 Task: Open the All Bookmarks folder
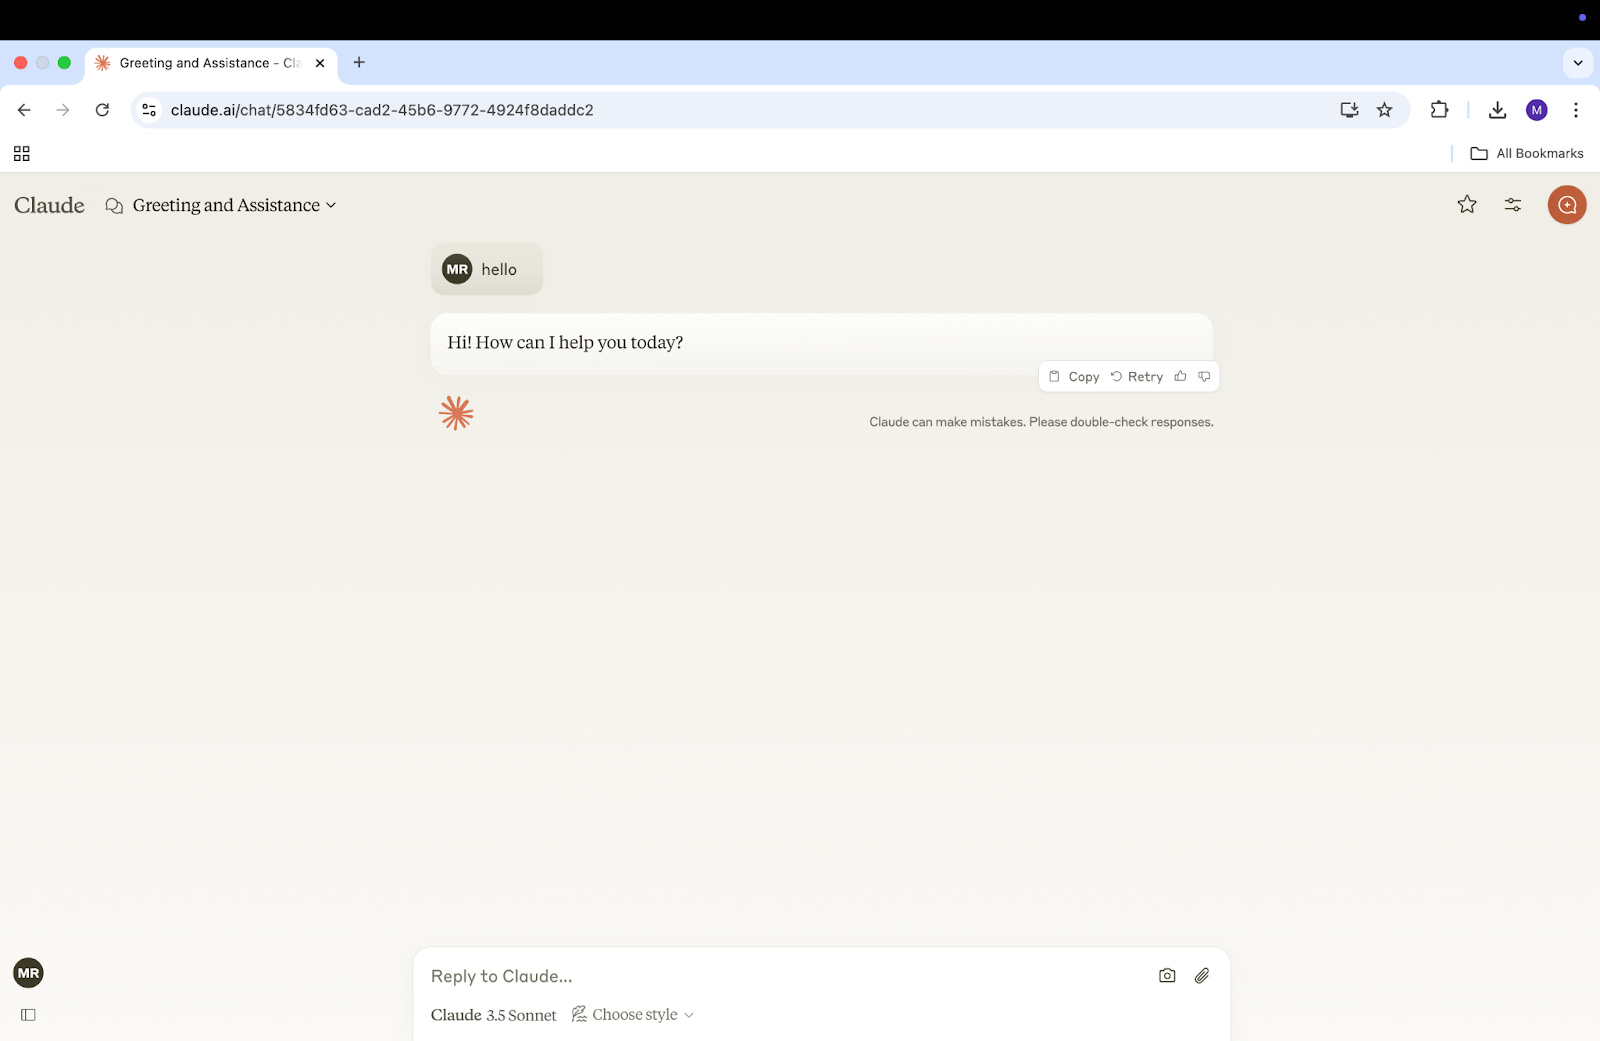click(1527, 153)
